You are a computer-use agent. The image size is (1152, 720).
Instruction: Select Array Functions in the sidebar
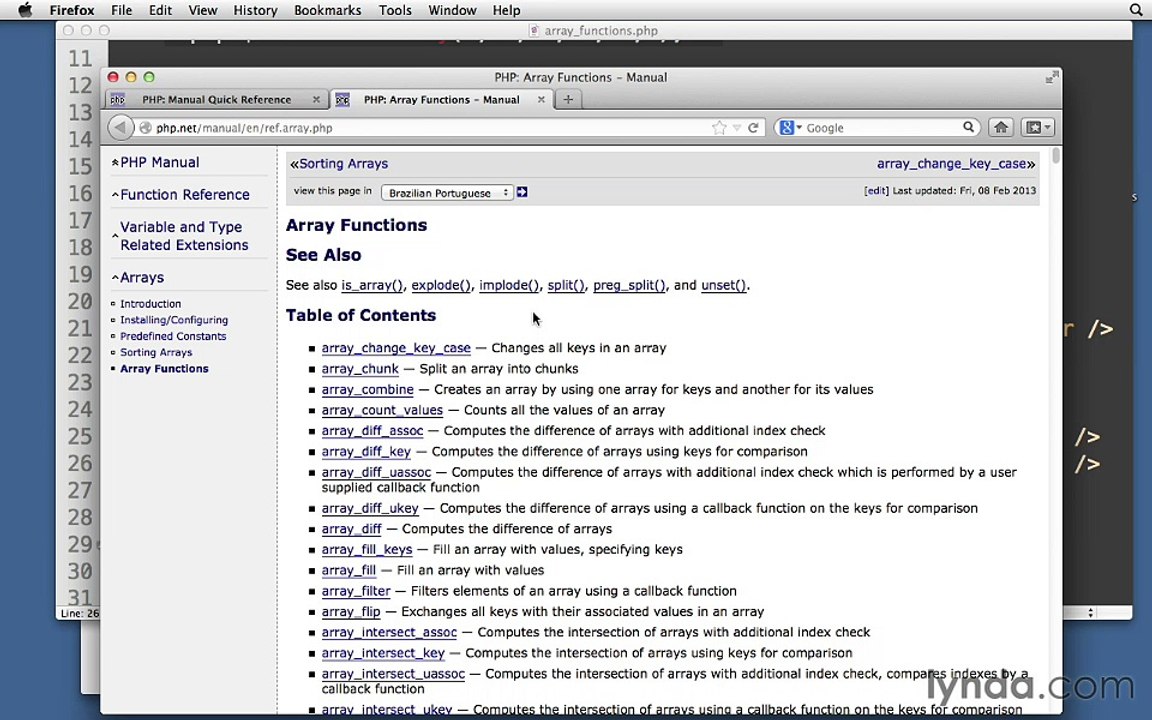click(164, 368)
